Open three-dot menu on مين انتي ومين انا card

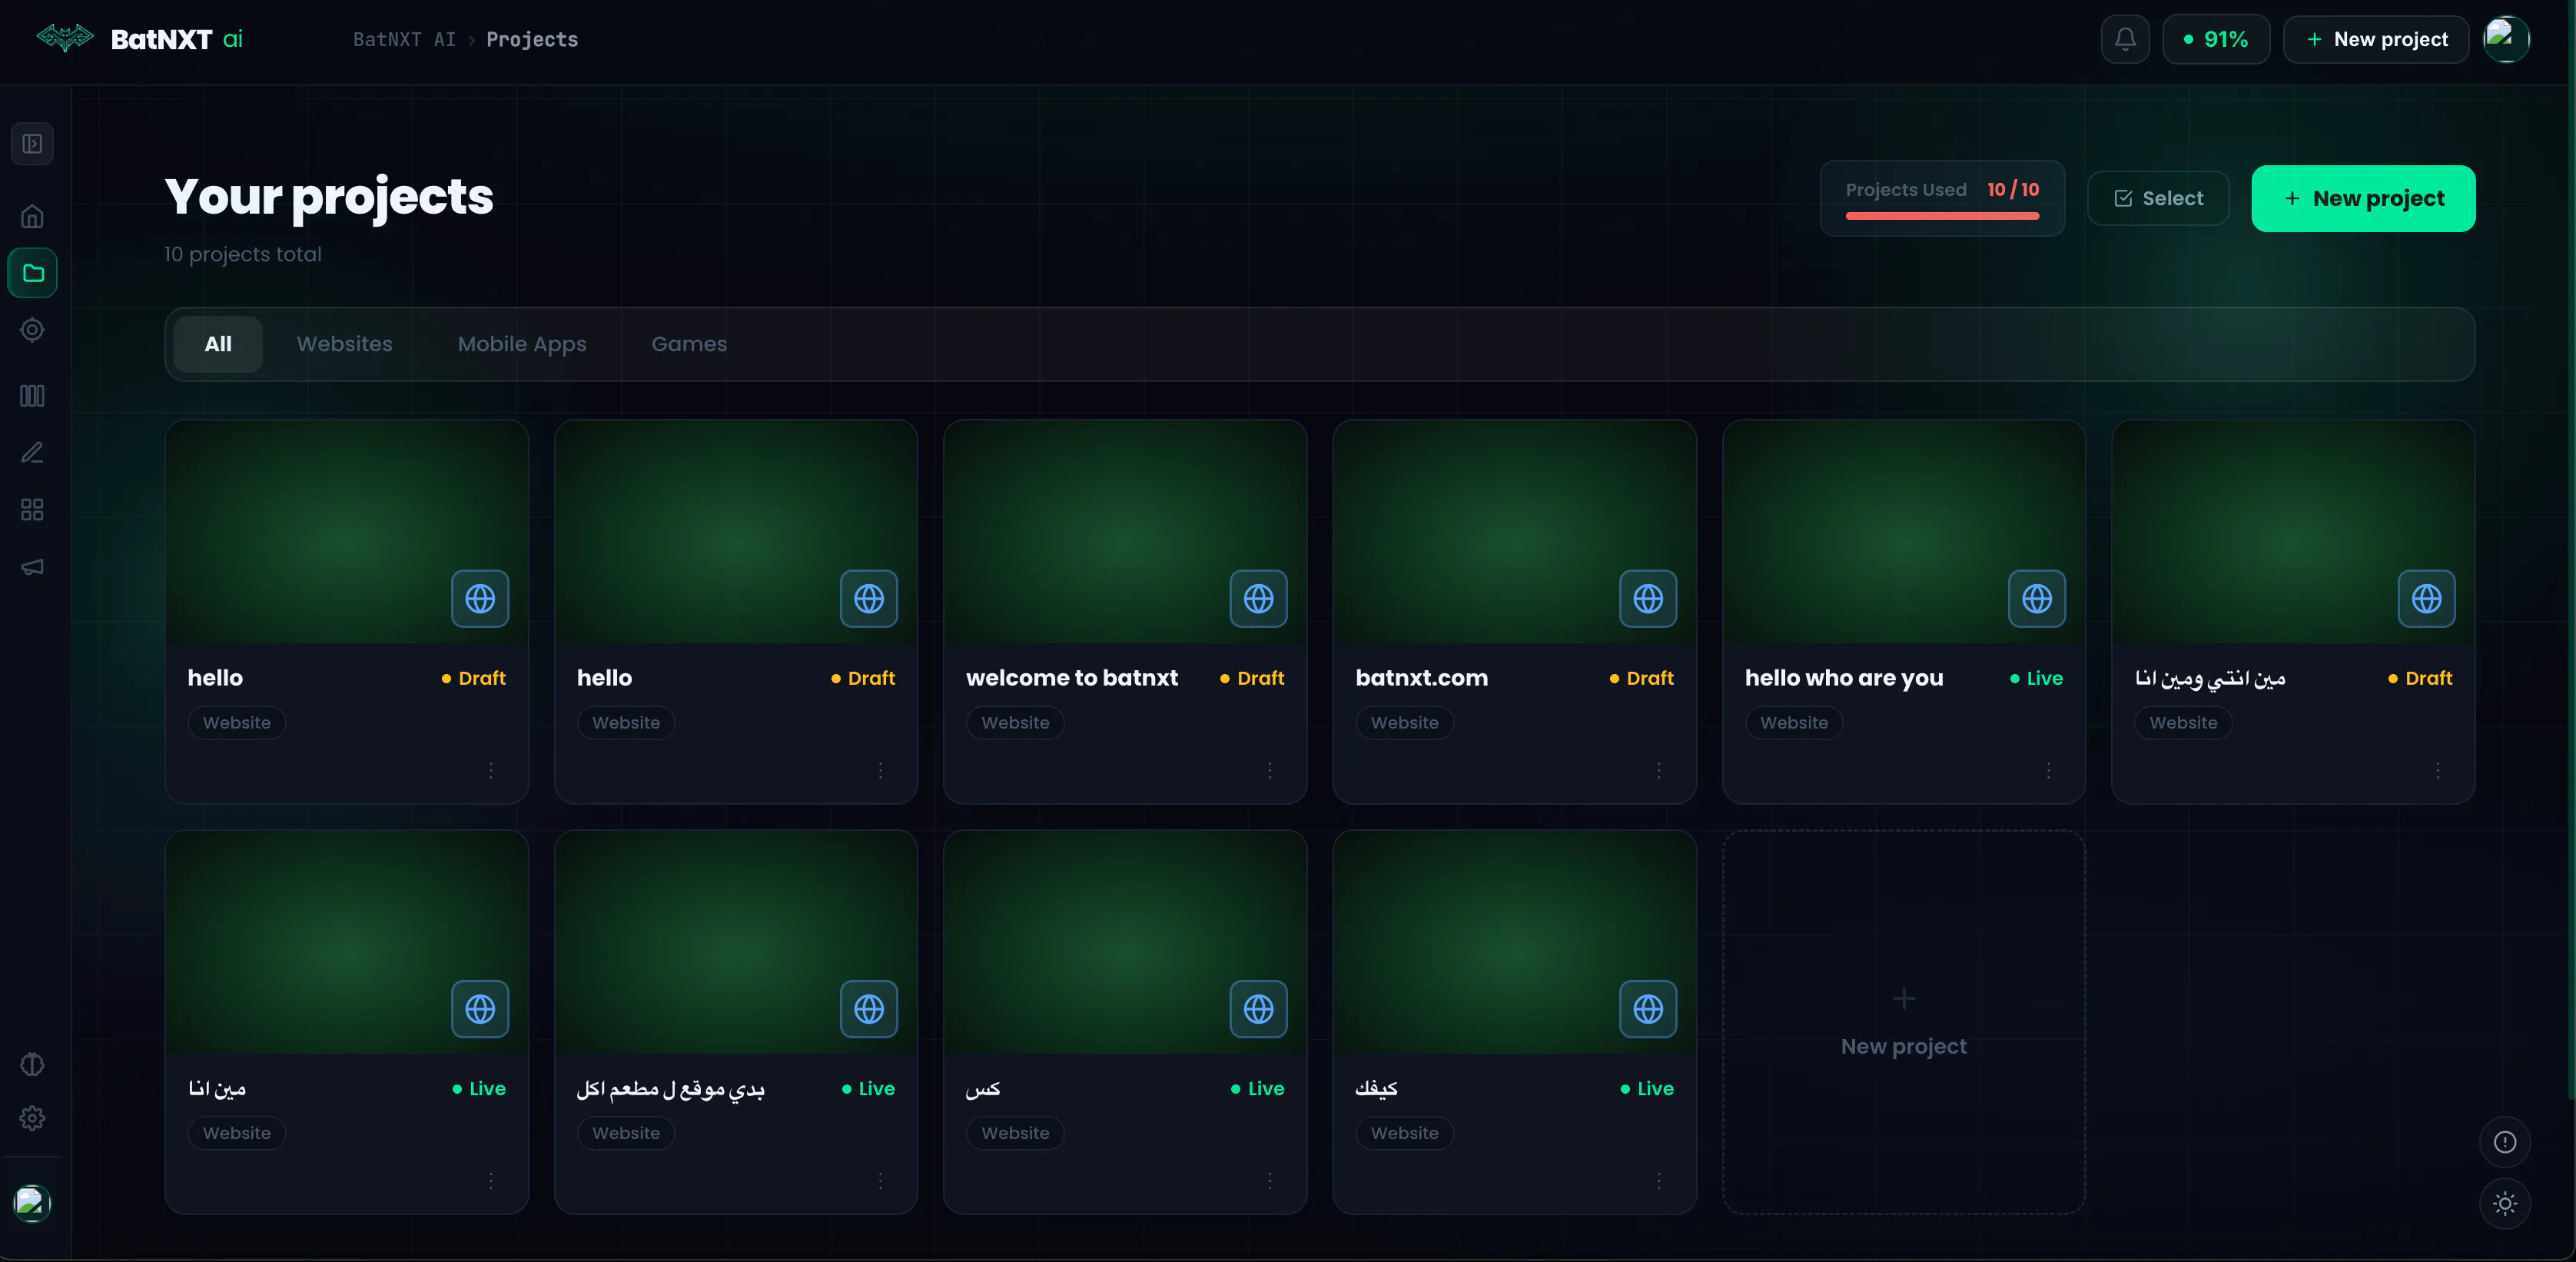point(2438,770)
